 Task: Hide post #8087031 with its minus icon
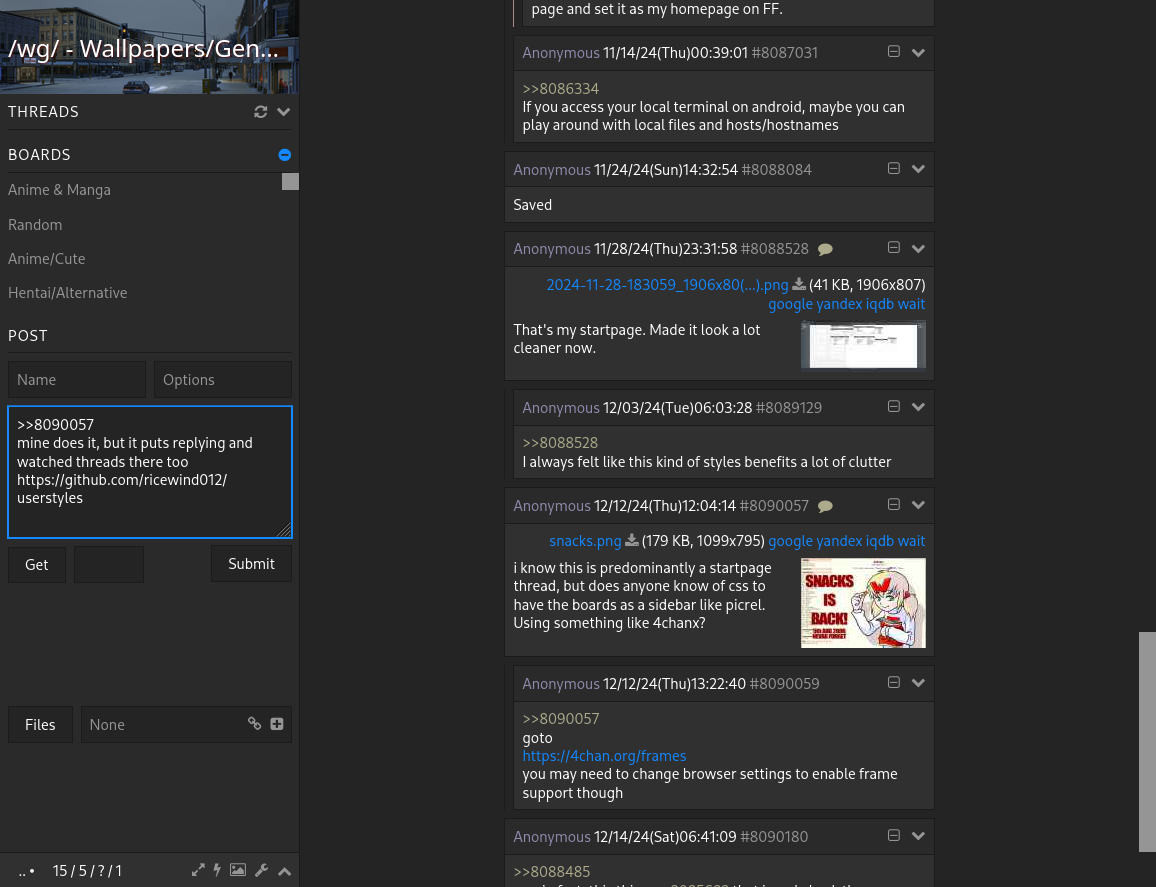point(894,52)
